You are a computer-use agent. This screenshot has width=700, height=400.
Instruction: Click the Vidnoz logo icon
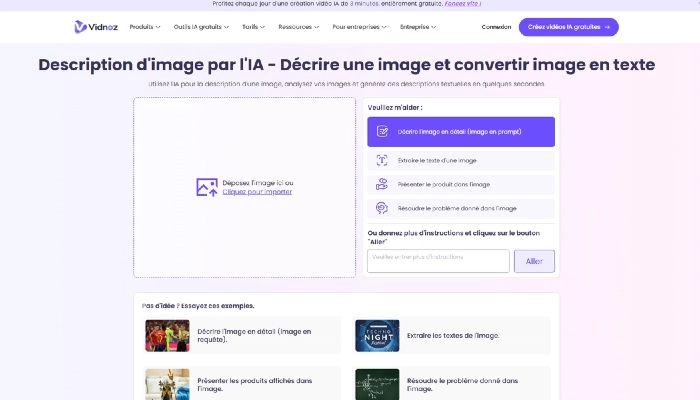click(80, 27)
